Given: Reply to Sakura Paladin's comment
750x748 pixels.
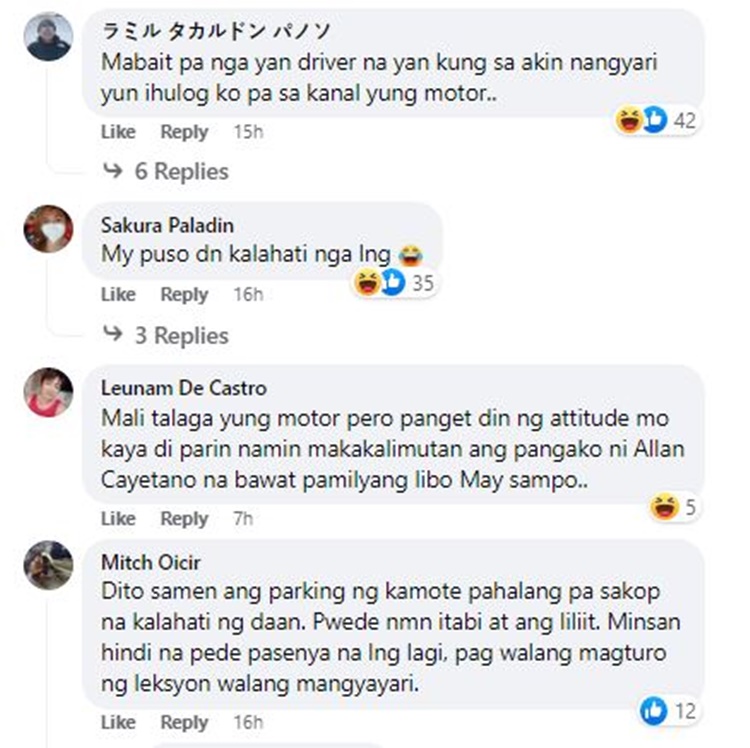Looking at the screenshot, I should 184,295.
